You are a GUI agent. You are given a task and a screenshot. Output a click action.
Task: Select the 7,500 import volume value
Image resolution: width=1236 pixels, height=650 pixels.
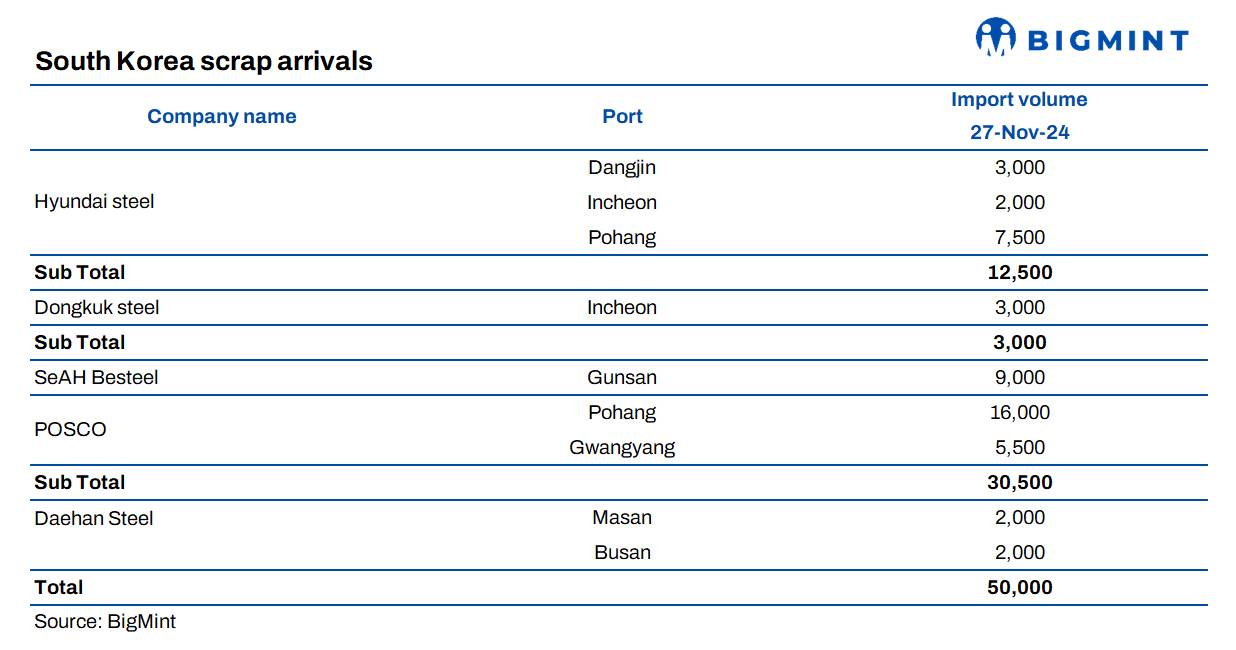click(x=1019, y=237)
